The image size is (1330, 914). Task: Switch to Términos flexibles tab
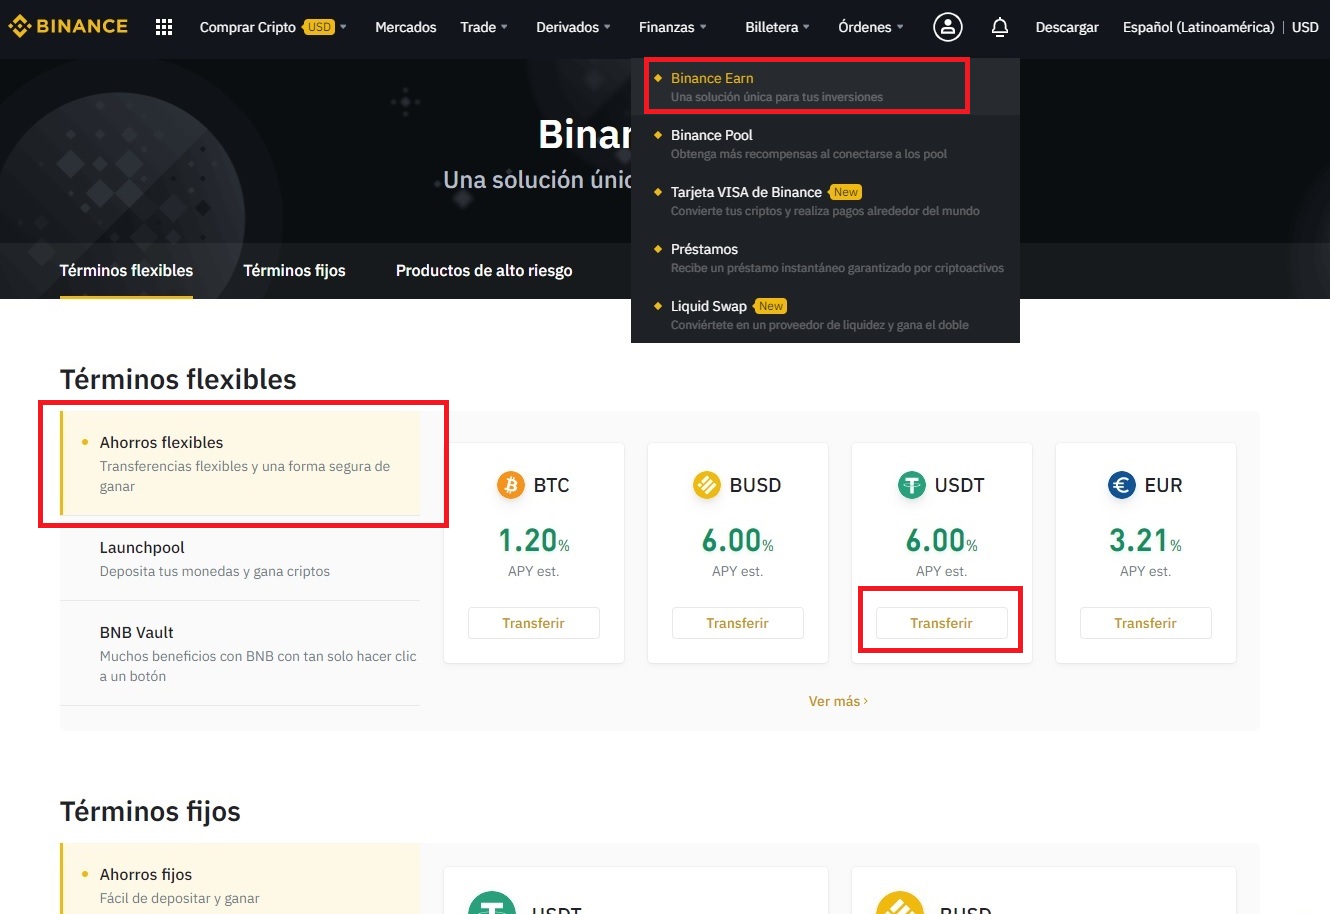pyautogui.click(x=126, y=270)
